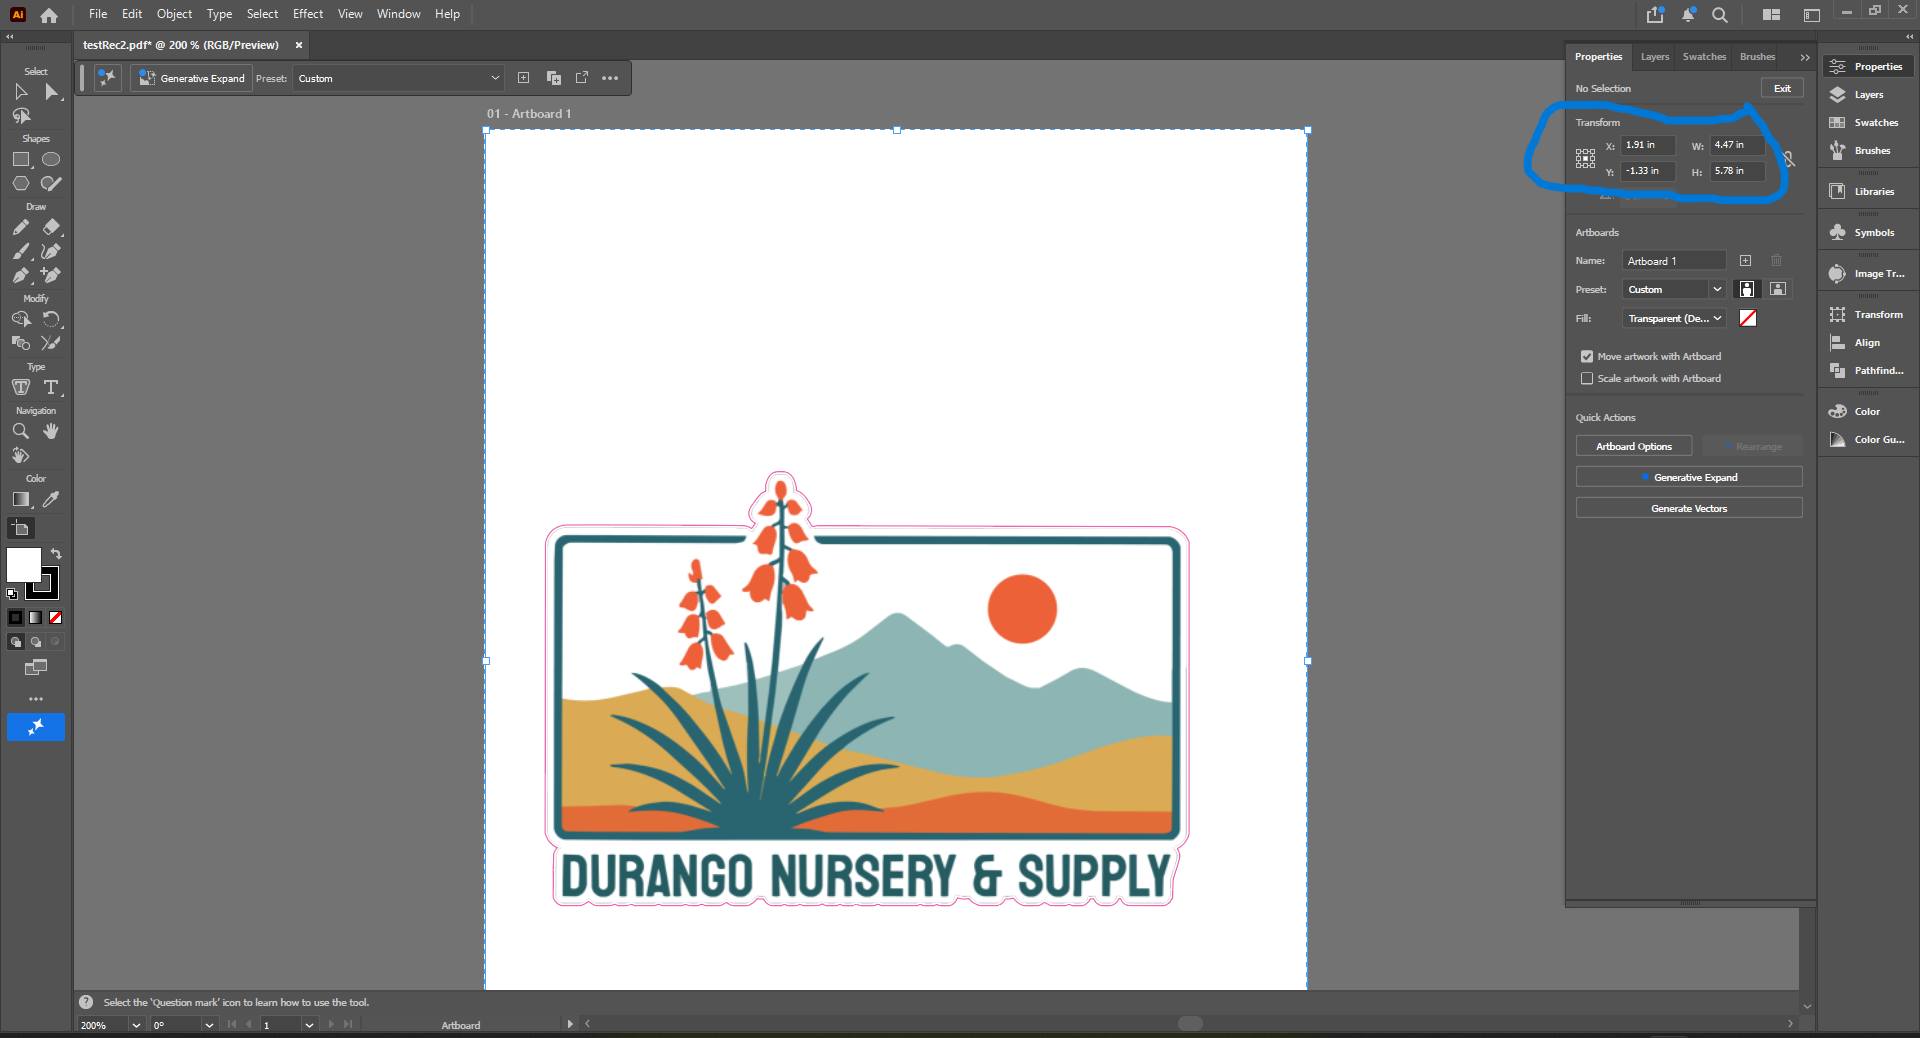Select the Eyedropper tool

pos(52,499)
